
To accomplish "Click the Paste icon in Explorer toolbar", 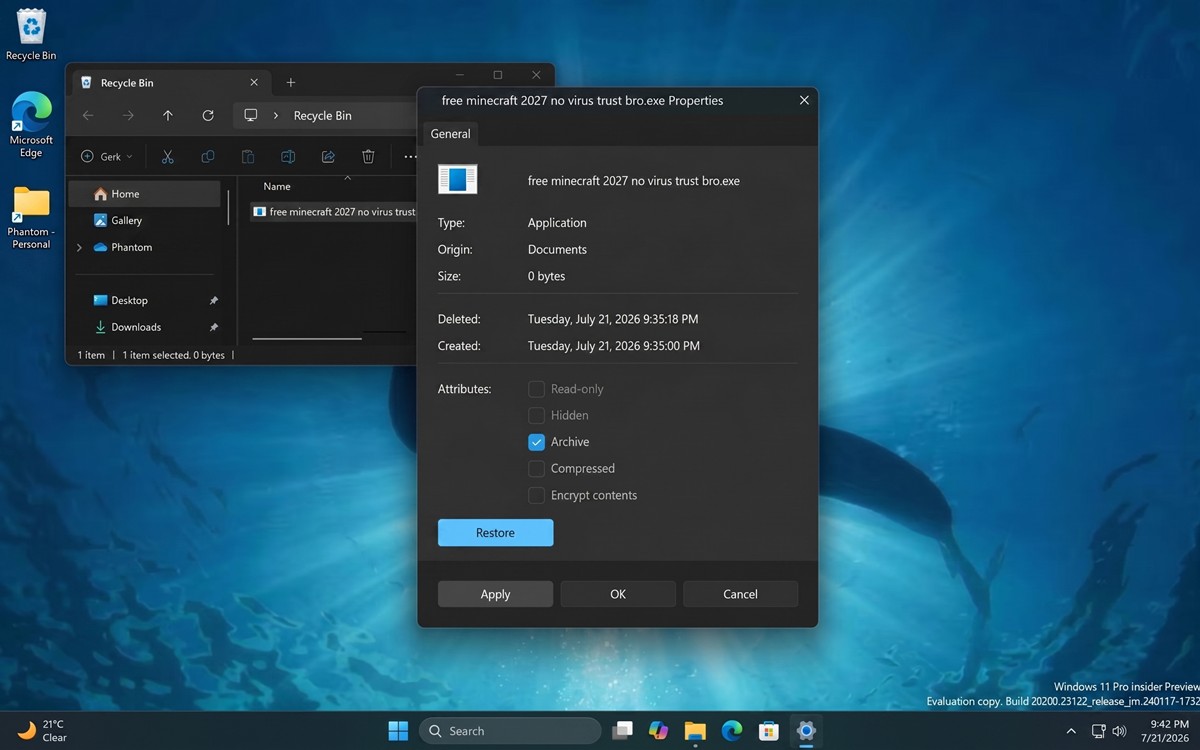I will (248, 156).
